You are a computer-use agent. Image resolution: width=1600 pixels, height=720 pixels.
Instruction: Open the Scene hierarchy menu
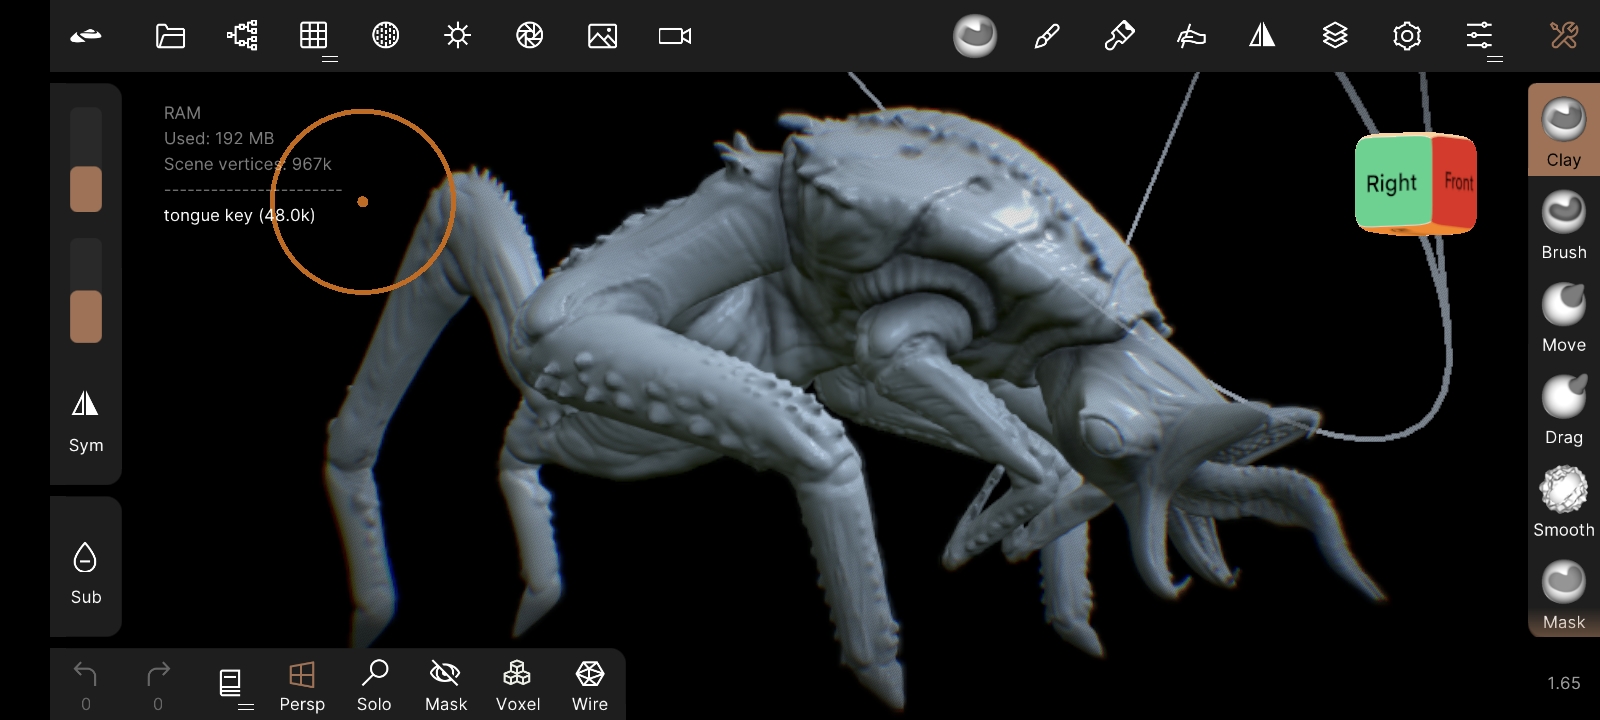242,36
